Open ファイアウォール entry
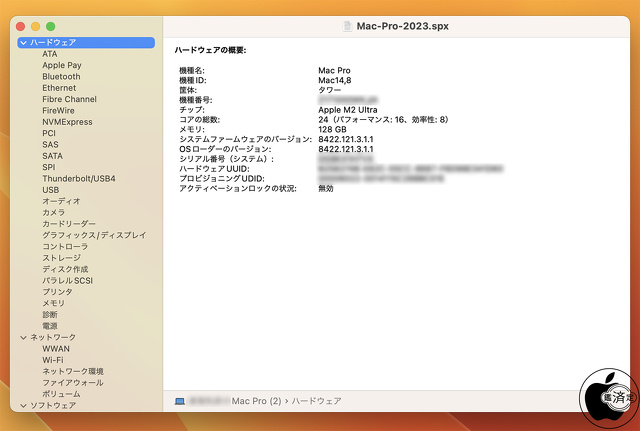The height and width of the screenshot is (431, 640). pos(73,383)
